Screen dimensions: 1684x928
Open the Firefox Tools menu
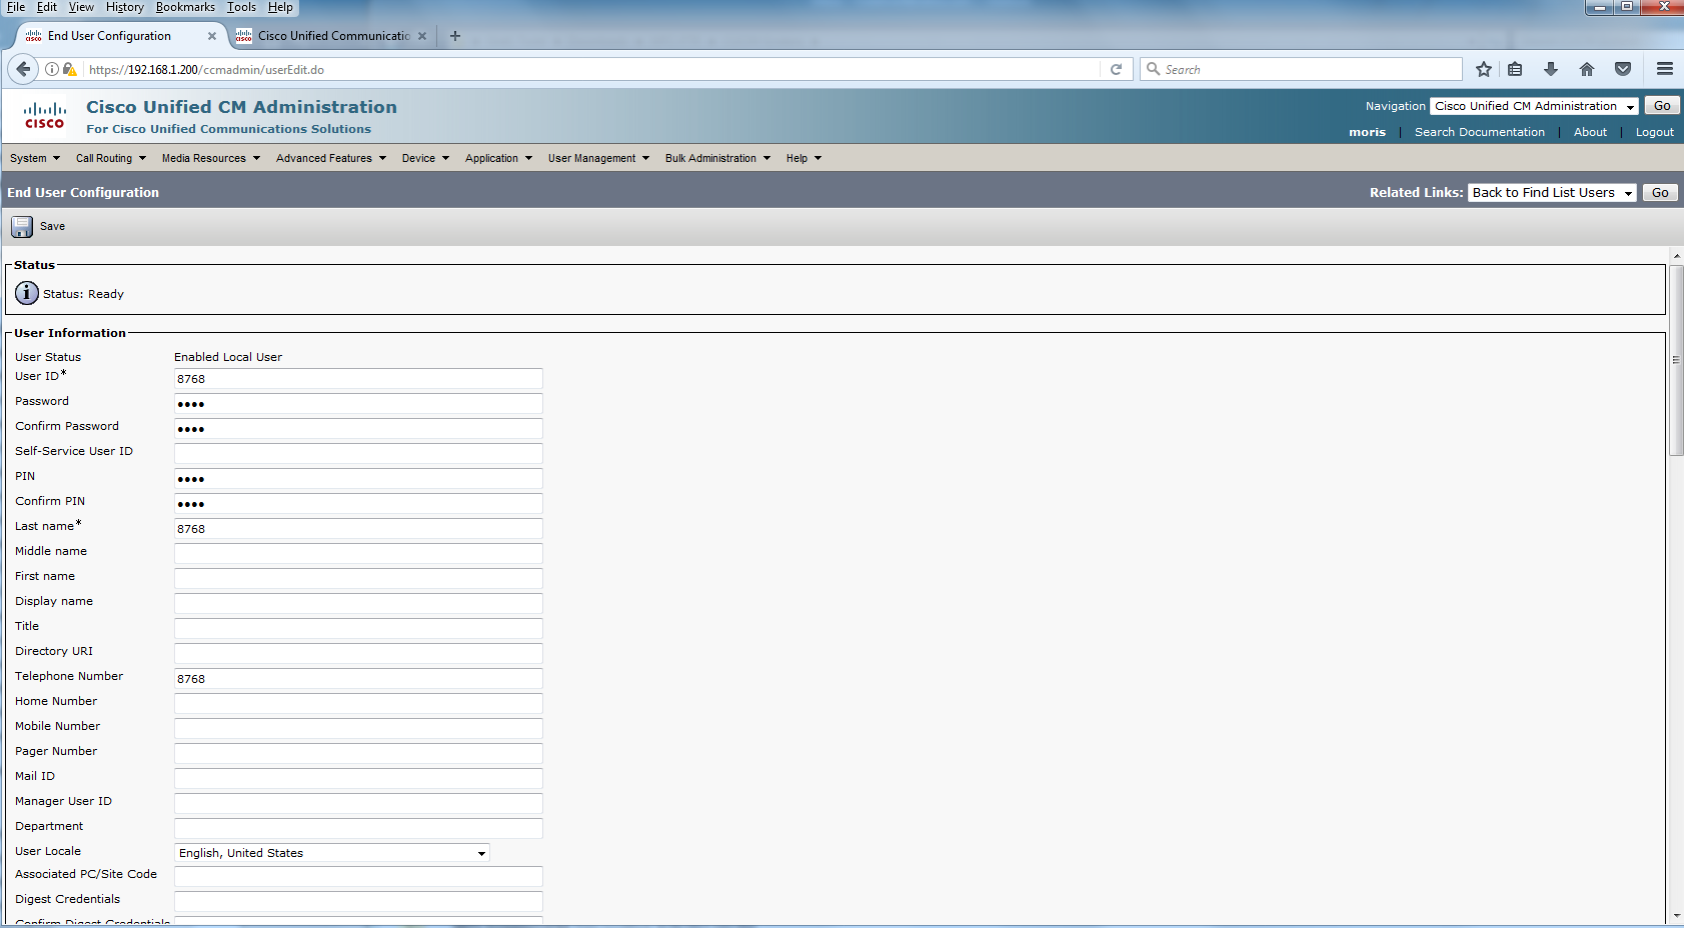pos(241,7)
